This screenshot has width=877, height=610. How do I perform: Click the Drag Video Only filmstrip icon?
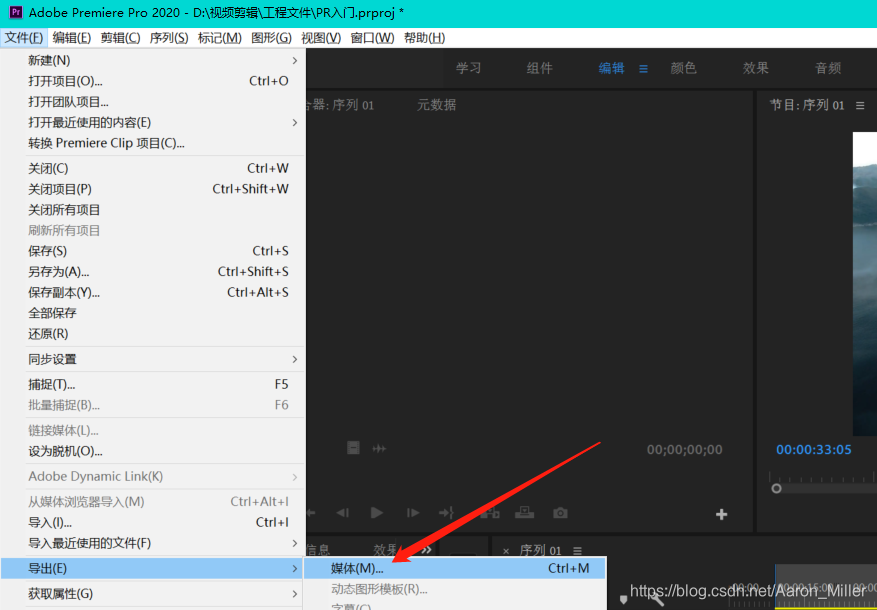coord(353,448)
